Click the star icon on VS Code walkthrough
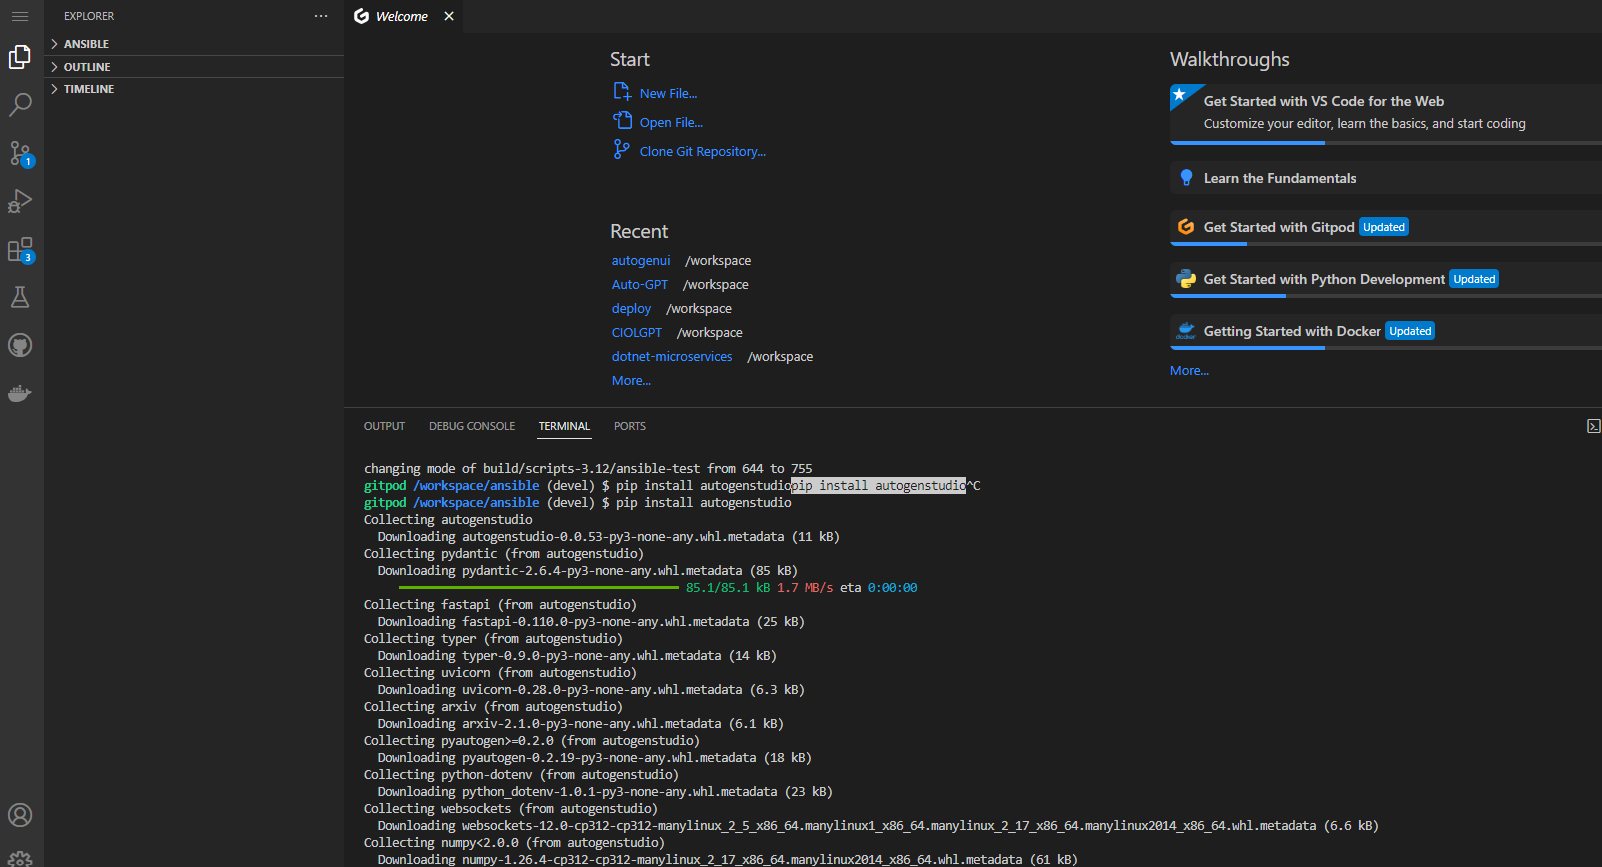 [1180, 95]
